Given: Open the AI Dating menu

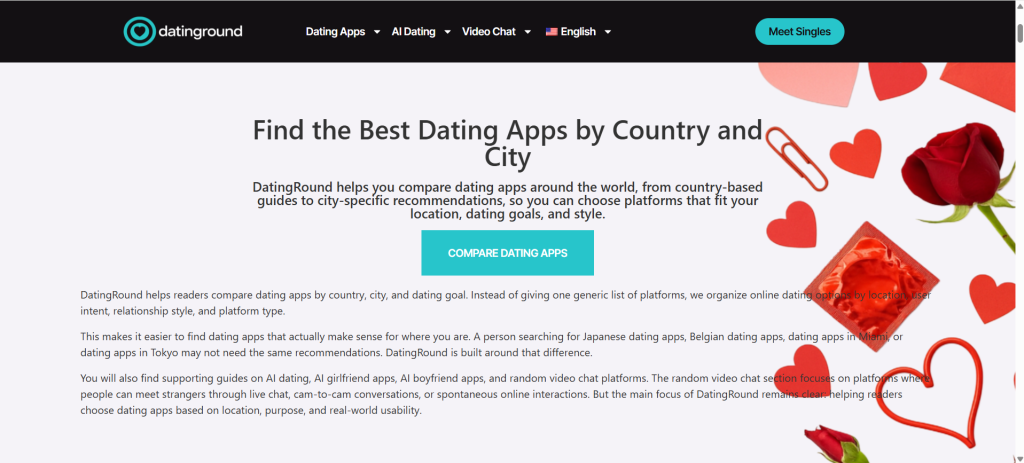Looking at the screenshot, I should pyautogui.click(x=413, y=31).
